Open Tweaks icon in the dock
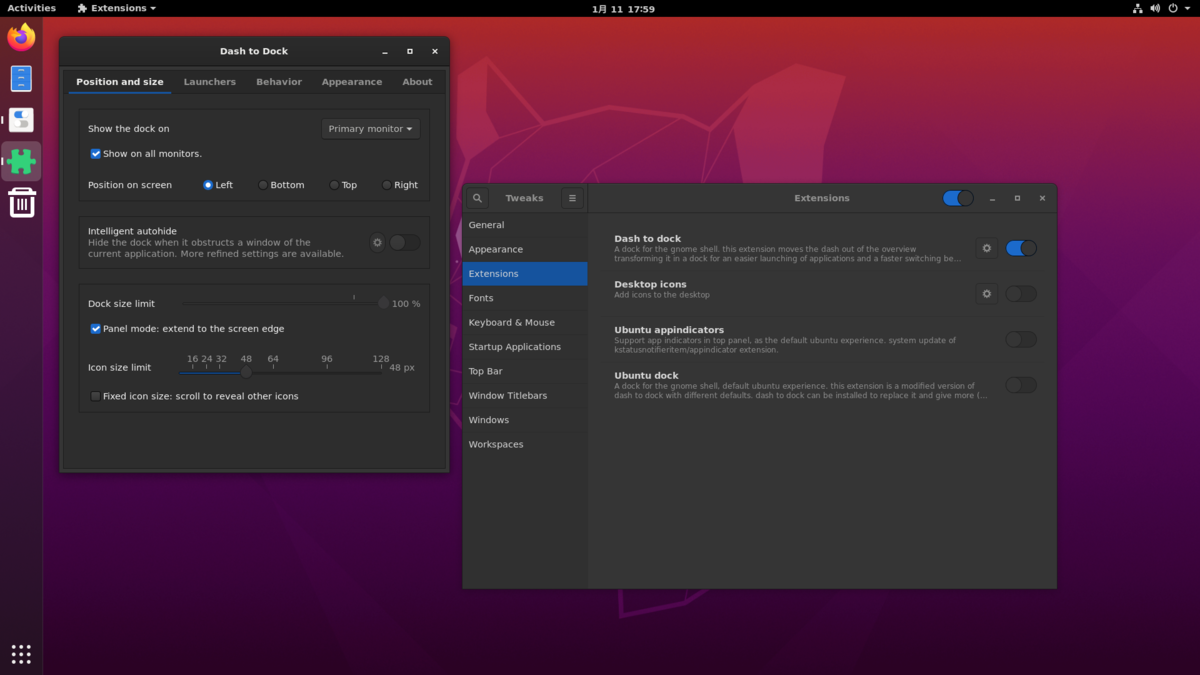Viewport: 1200px width, 675px height. coord(21,120)
